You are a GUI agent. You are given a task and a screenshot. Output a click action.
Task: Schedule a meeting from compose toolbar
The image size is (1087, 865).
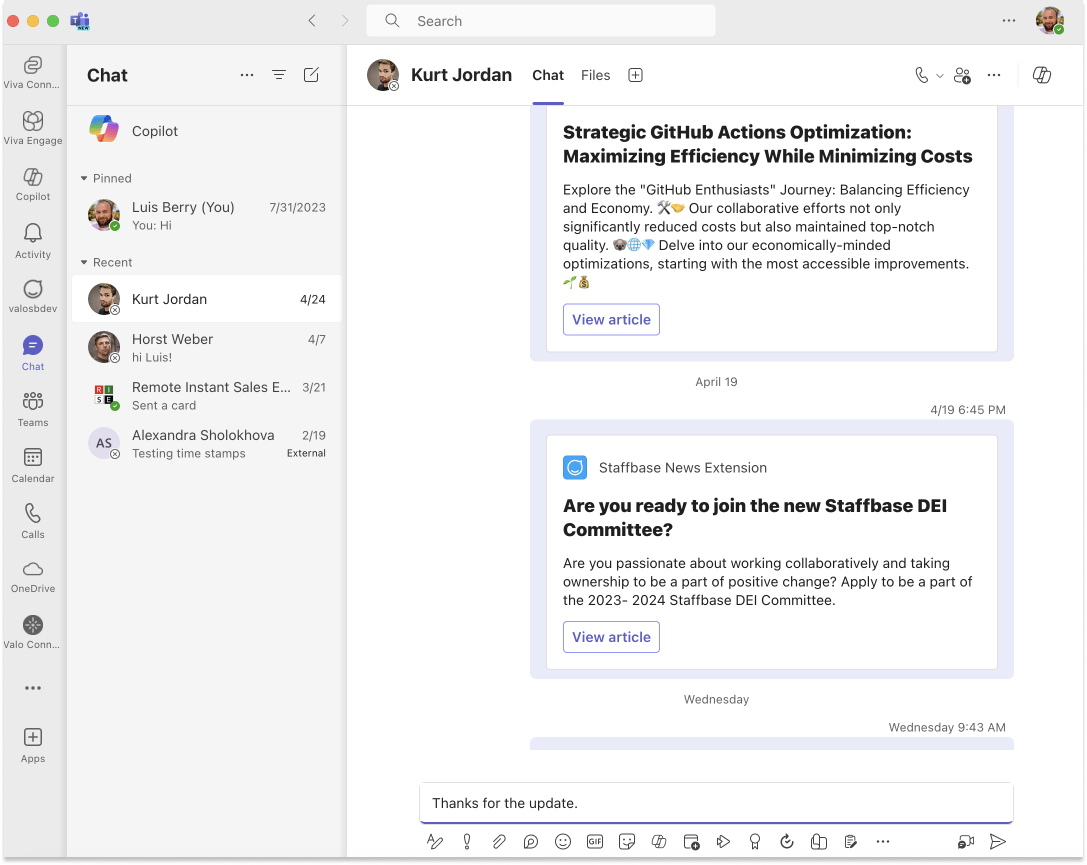coord(691,841)
